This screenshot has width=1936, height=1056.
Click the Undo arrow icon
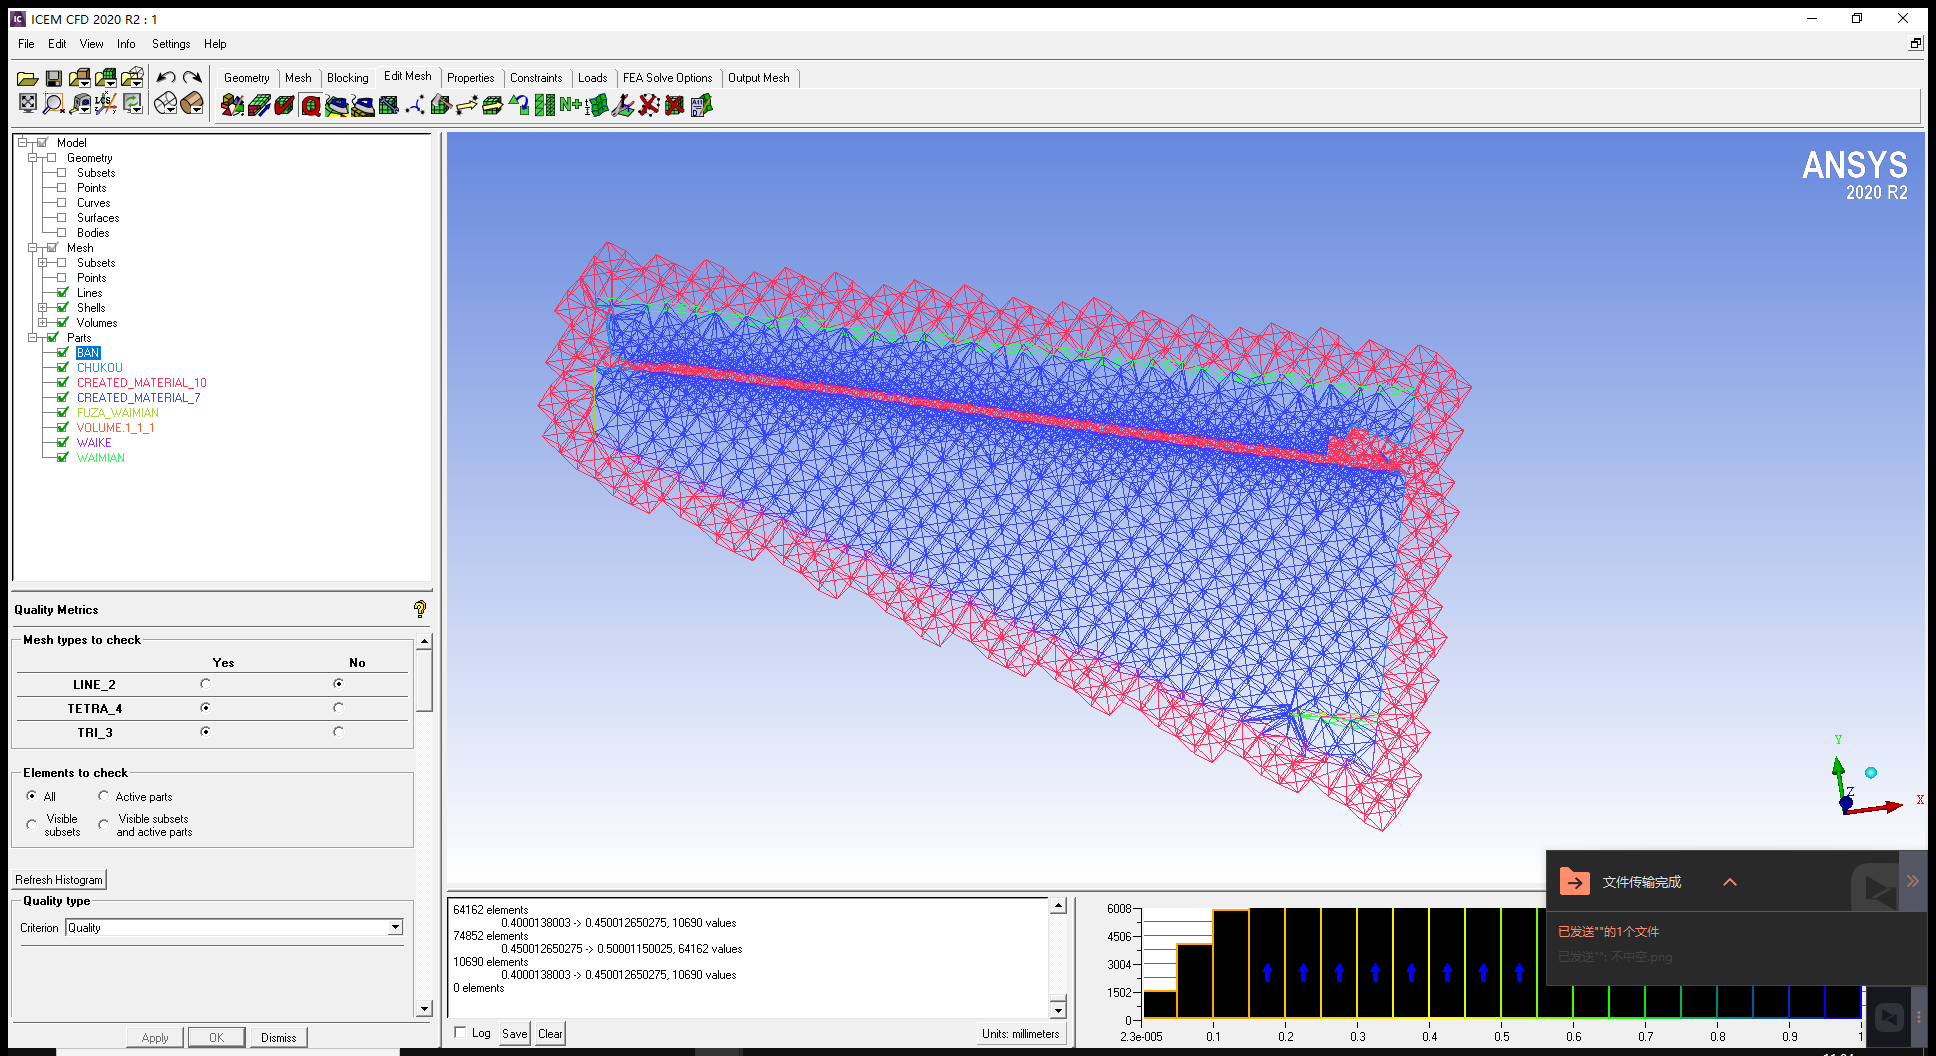(166, 78)
